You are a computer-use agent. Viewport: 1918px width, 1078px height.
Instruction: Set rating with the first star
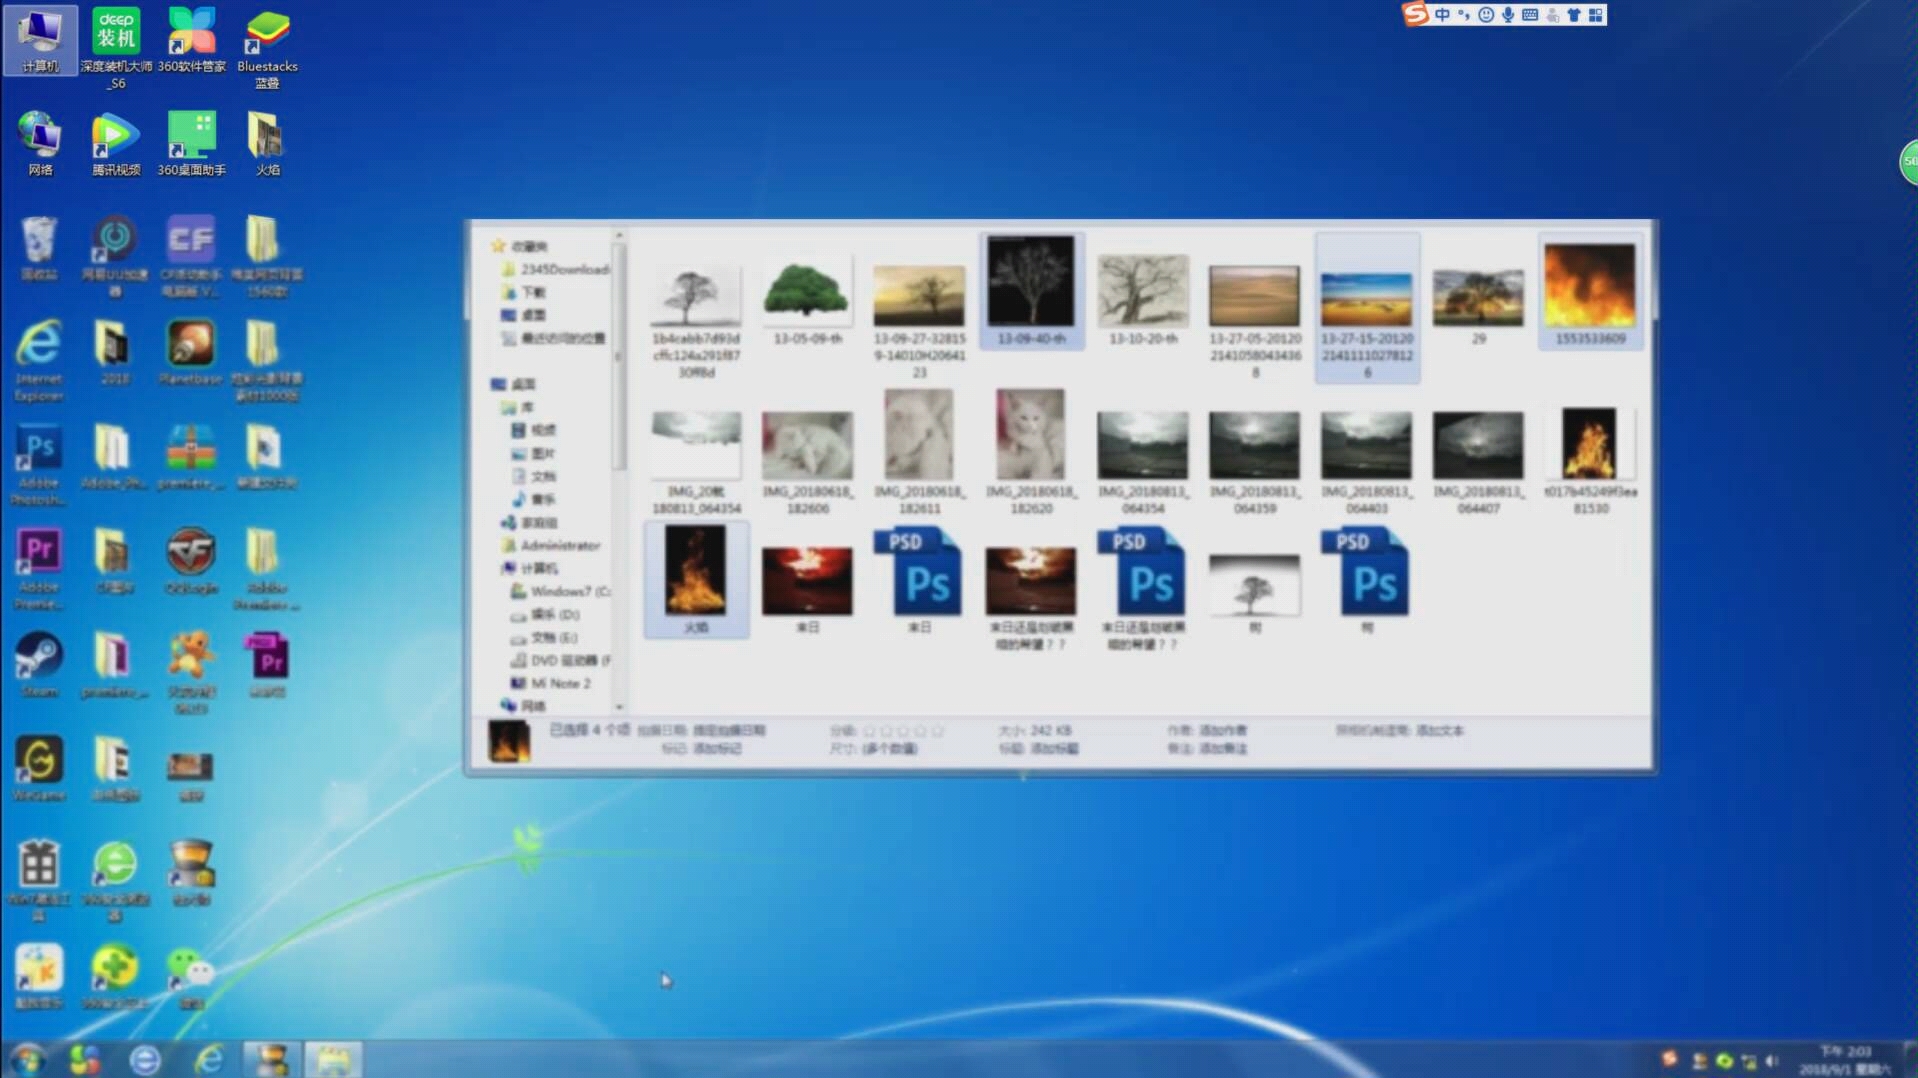[869, 731]
